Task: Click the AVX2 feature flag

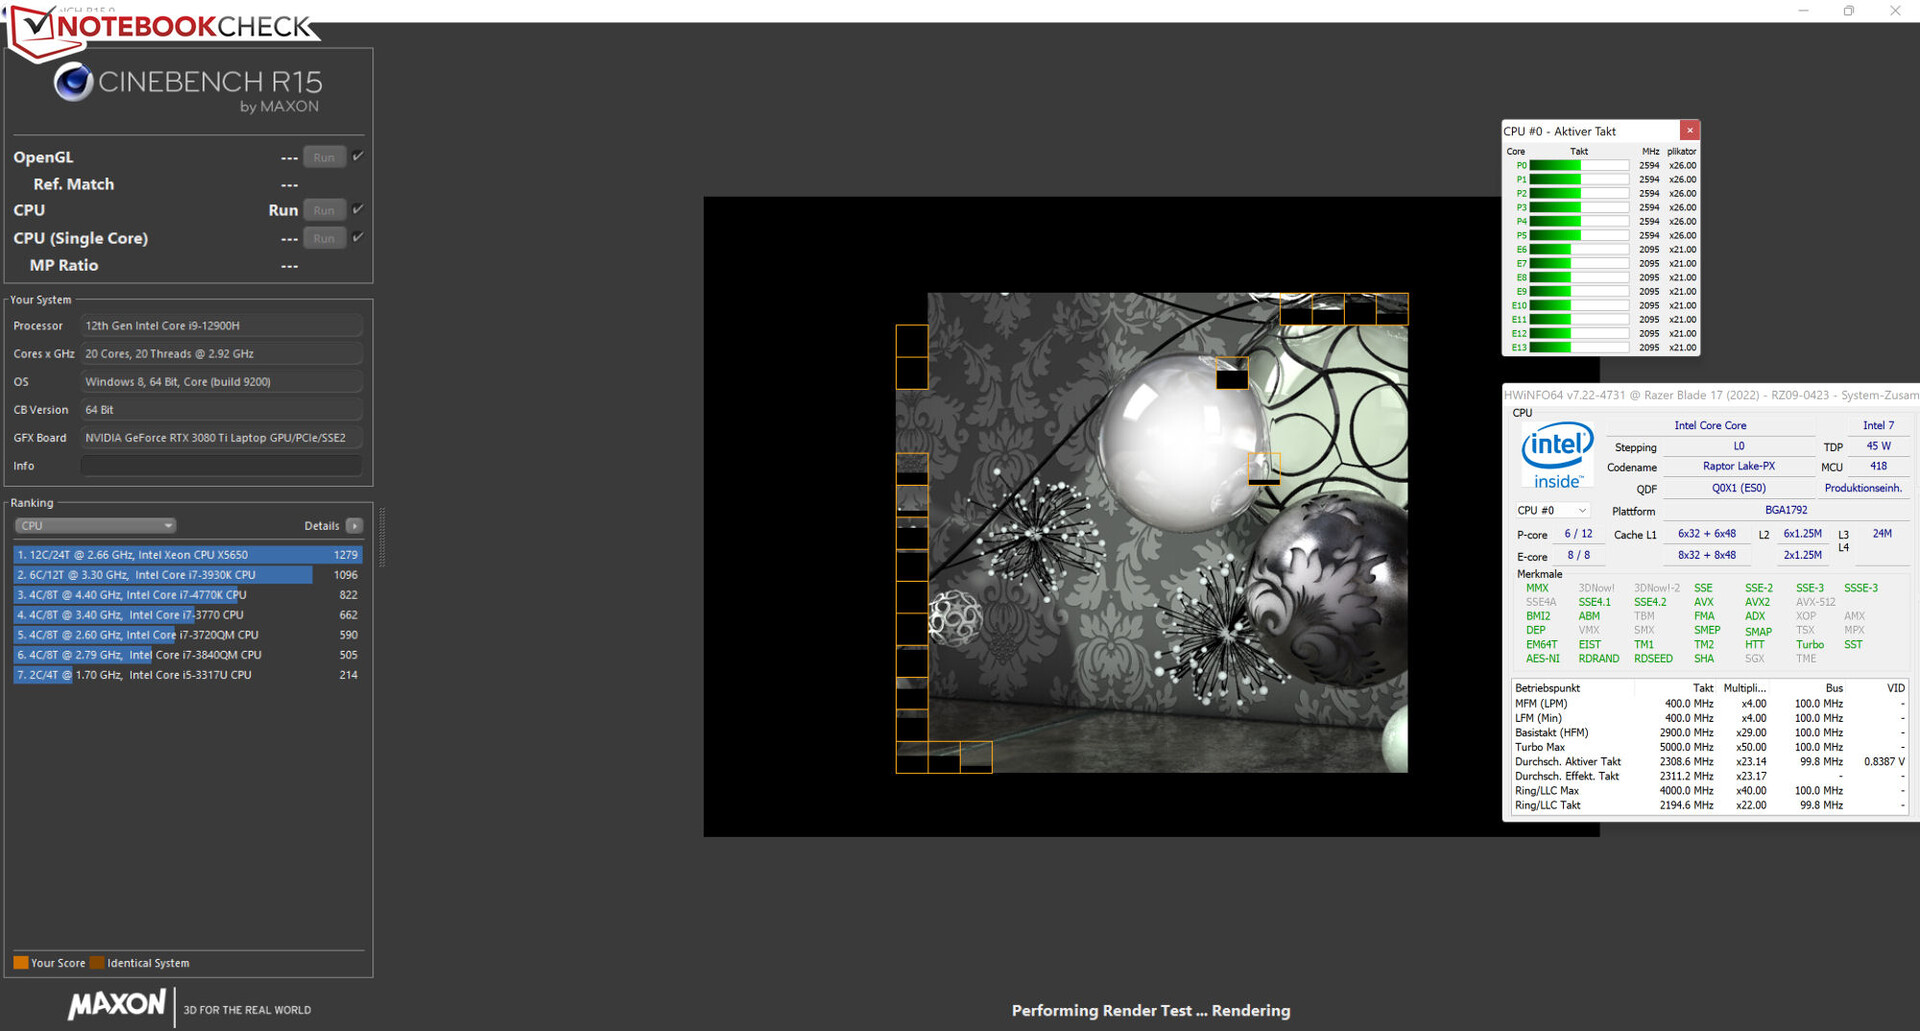Action: pos(1757,602)
